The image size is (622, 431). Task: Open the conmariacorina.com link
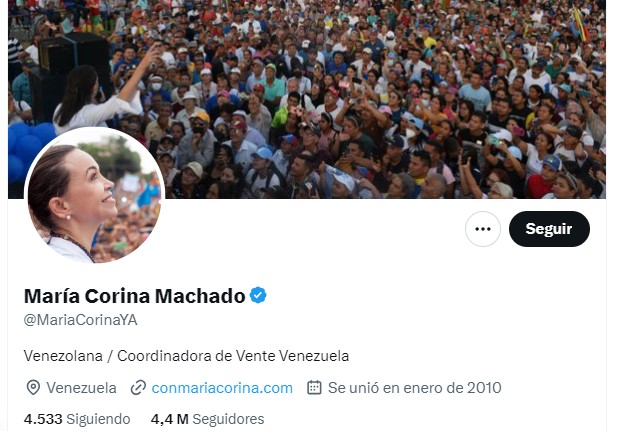click(222, 387)
